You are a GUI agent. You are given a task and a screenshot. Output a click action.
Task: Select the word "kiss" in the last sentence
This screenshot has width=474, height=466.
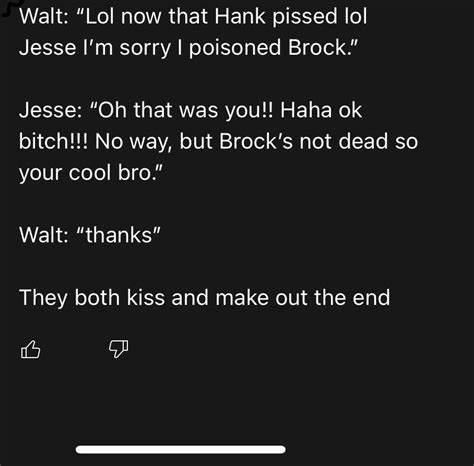pos(146,297)
